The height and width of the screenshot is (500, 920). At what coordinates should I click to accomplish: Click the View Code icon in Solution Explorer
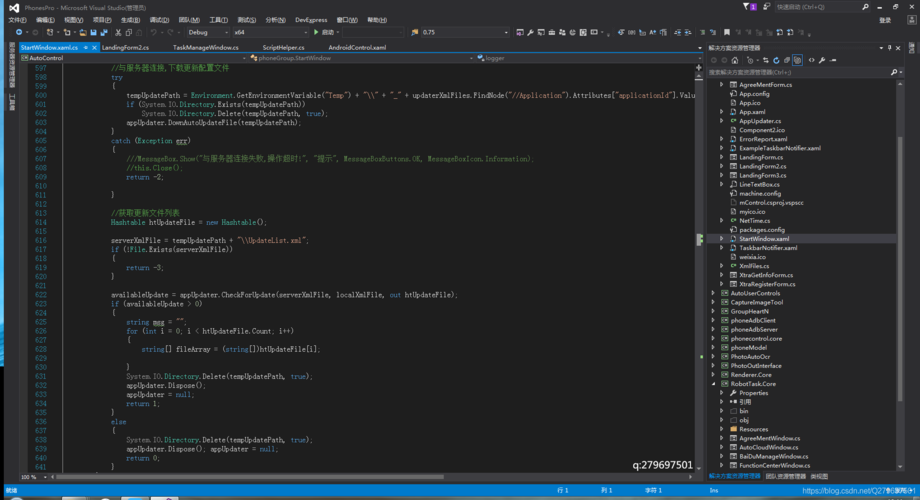[811, 60]
